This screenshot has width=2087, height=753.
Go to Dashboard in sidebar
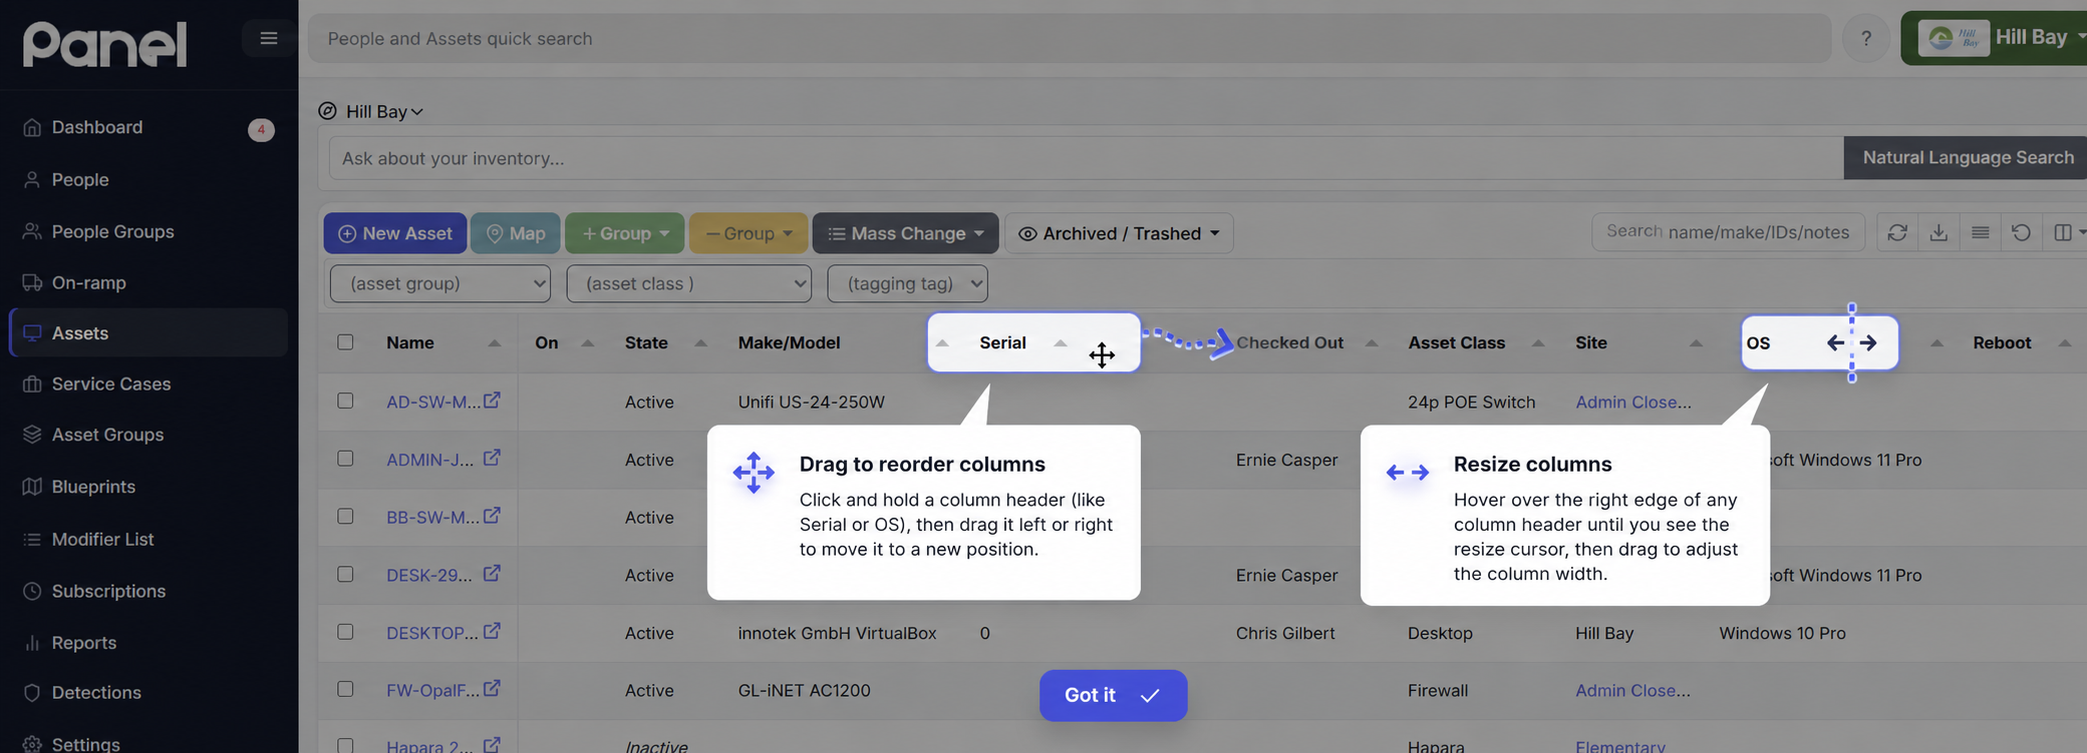click(x=97, y=127)
